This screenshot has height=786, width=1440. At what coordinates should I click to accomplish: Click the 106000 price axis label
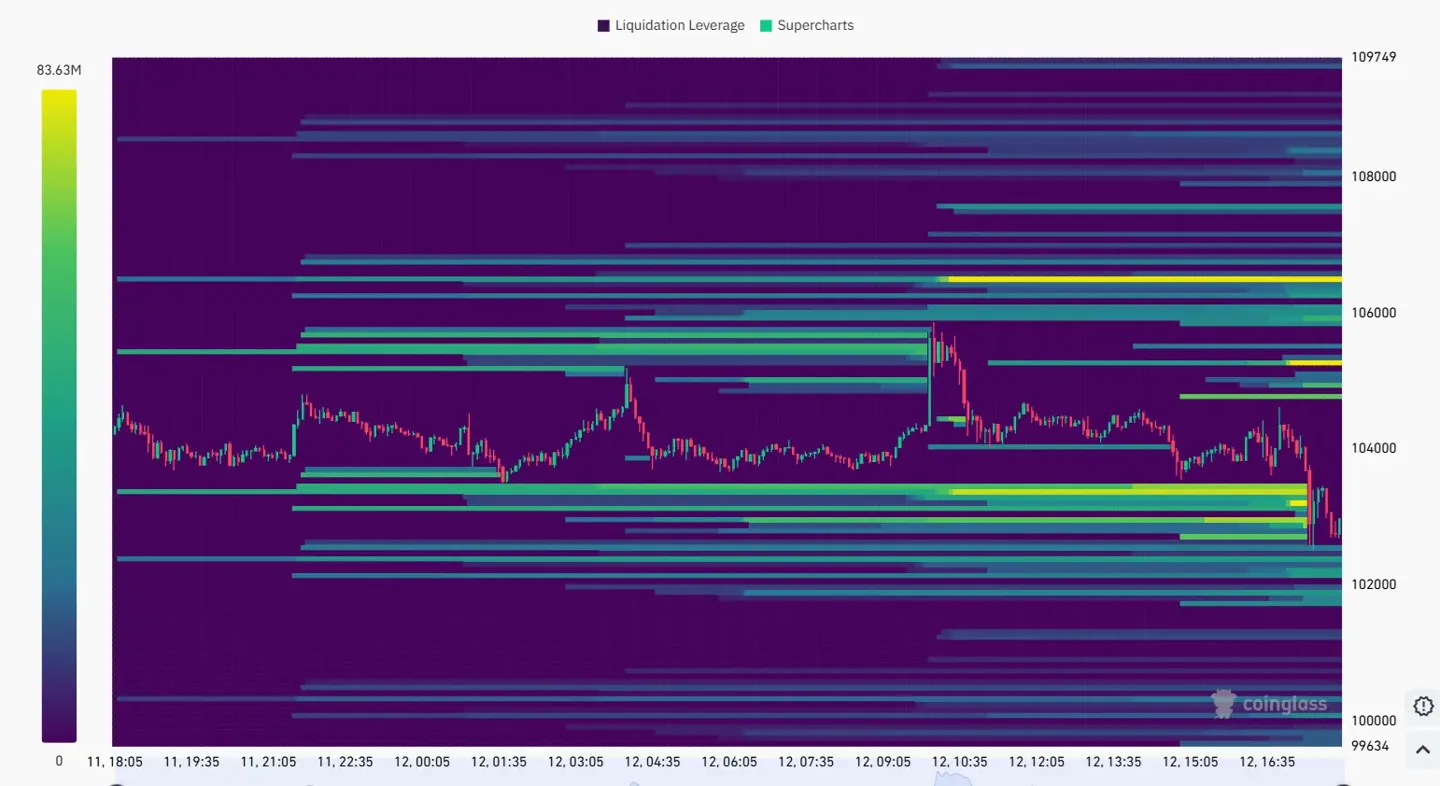[x=1374, y=313]
